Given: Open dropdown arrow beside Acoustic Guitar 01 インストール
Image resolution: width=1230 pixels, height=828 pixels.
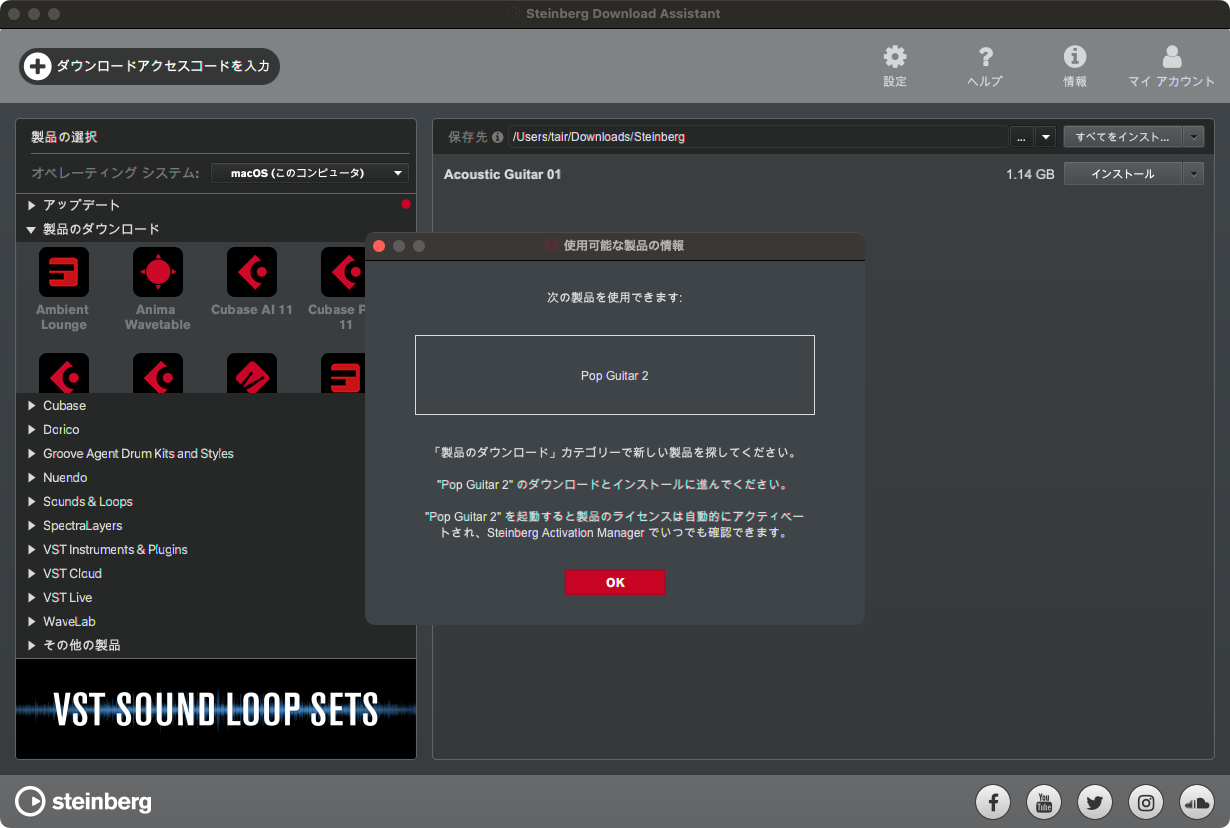Looking at the screenshot, I should coord(1195,174).
